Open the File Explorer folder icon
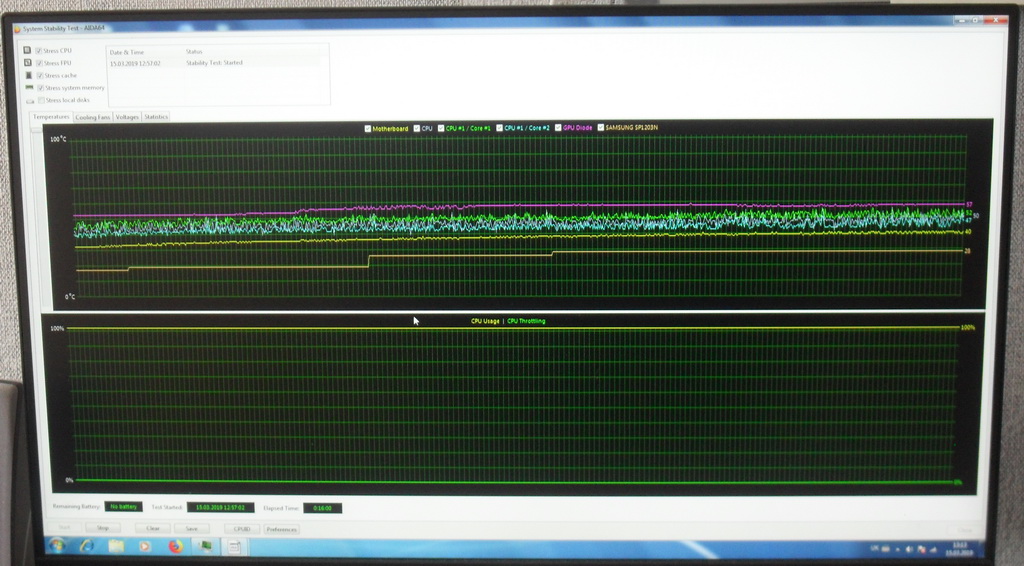The height and width of the screenshot is (566, 1024). [116, 546]
